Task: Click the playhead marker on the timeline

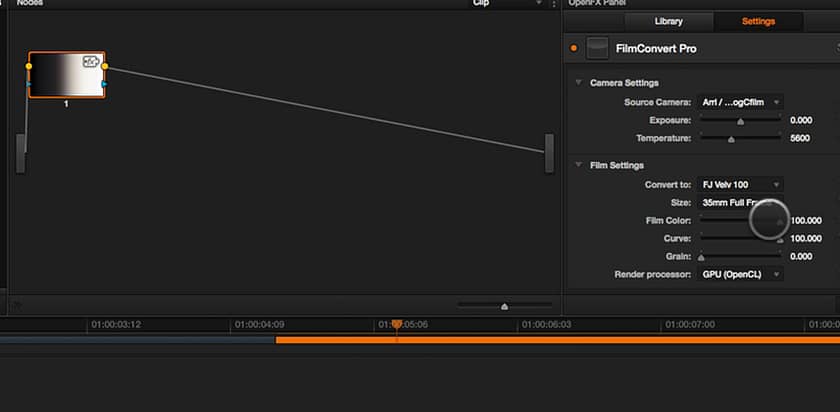Action: 396,325
